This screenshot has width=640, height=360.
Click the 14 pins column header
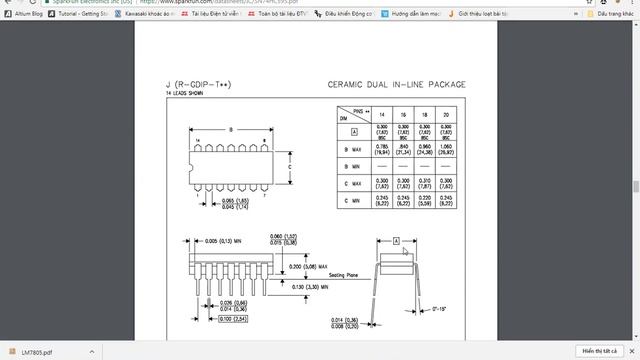382,115
